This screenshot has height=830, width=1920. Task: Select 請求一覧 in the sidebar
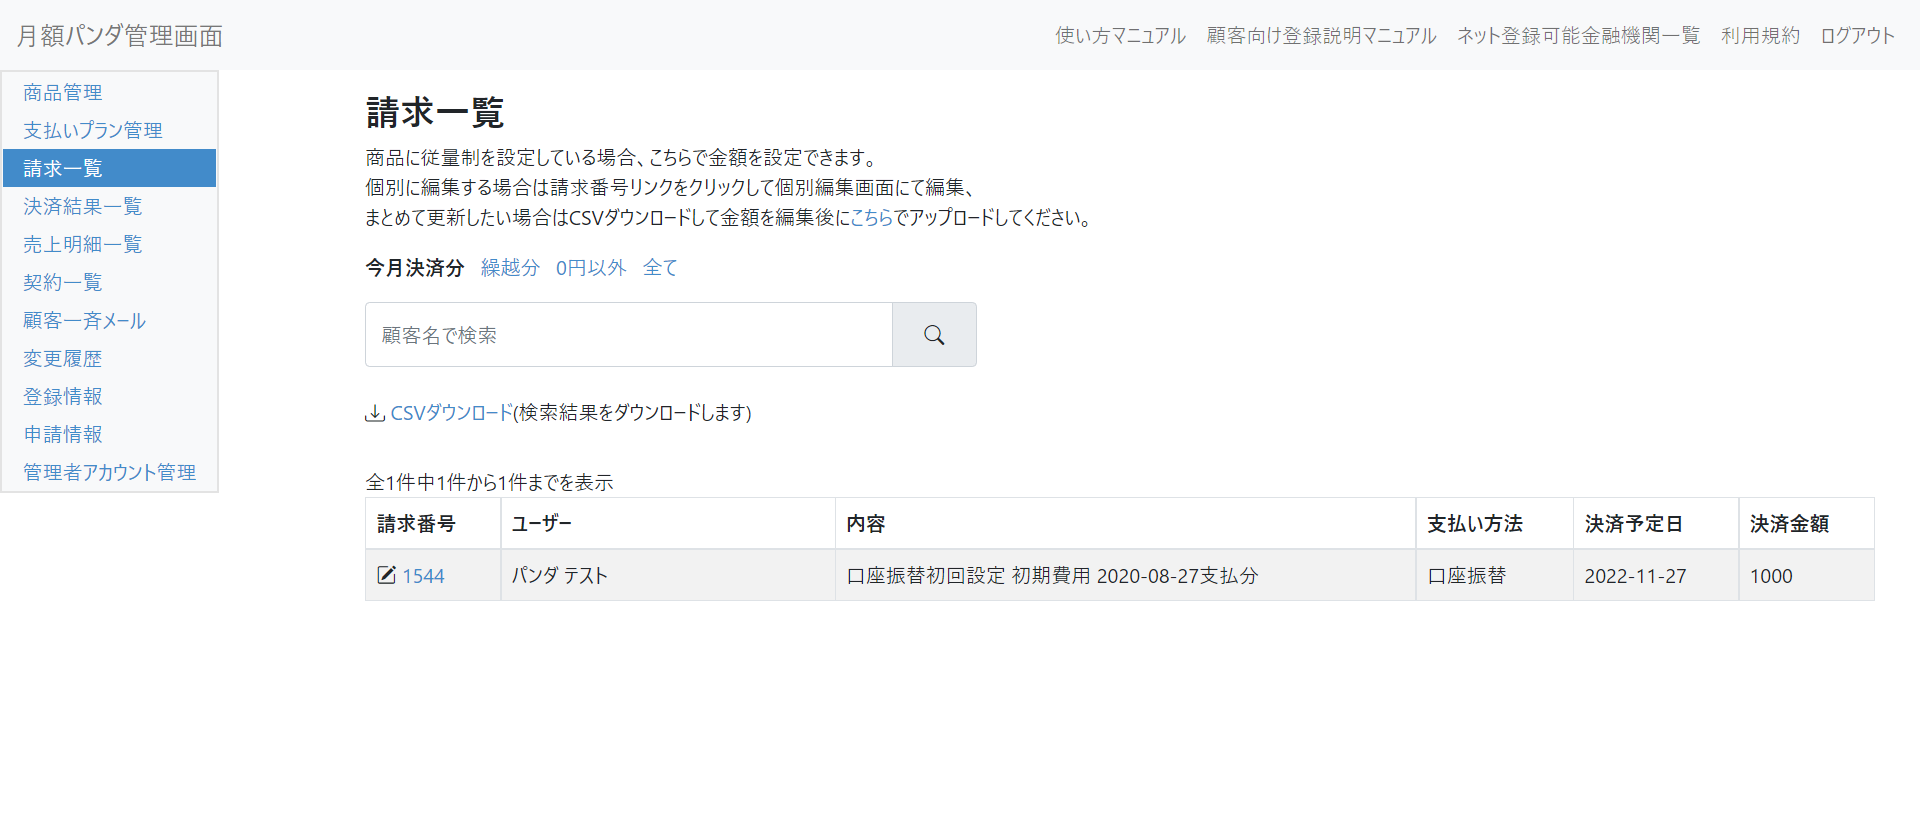[109, 168]
